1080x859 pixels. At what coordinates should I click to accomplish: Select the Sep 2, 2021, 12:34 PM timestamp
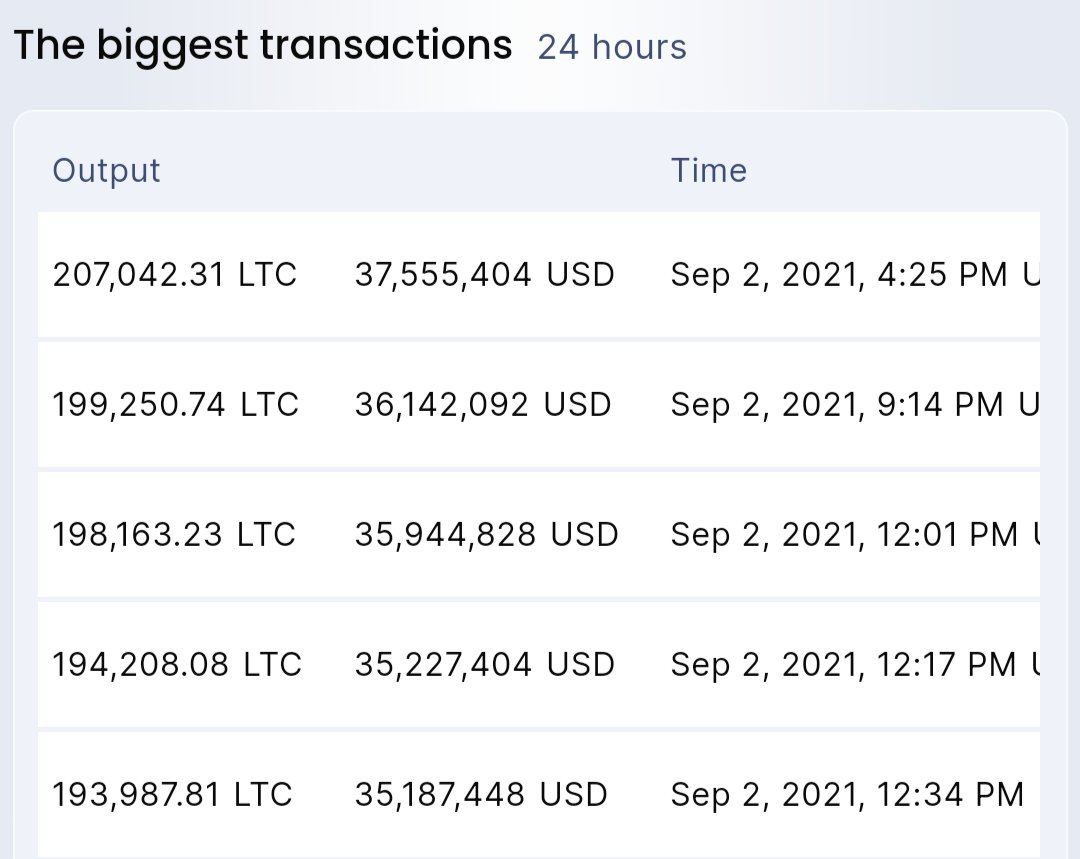pyautogui.click(x=847, y=794)
